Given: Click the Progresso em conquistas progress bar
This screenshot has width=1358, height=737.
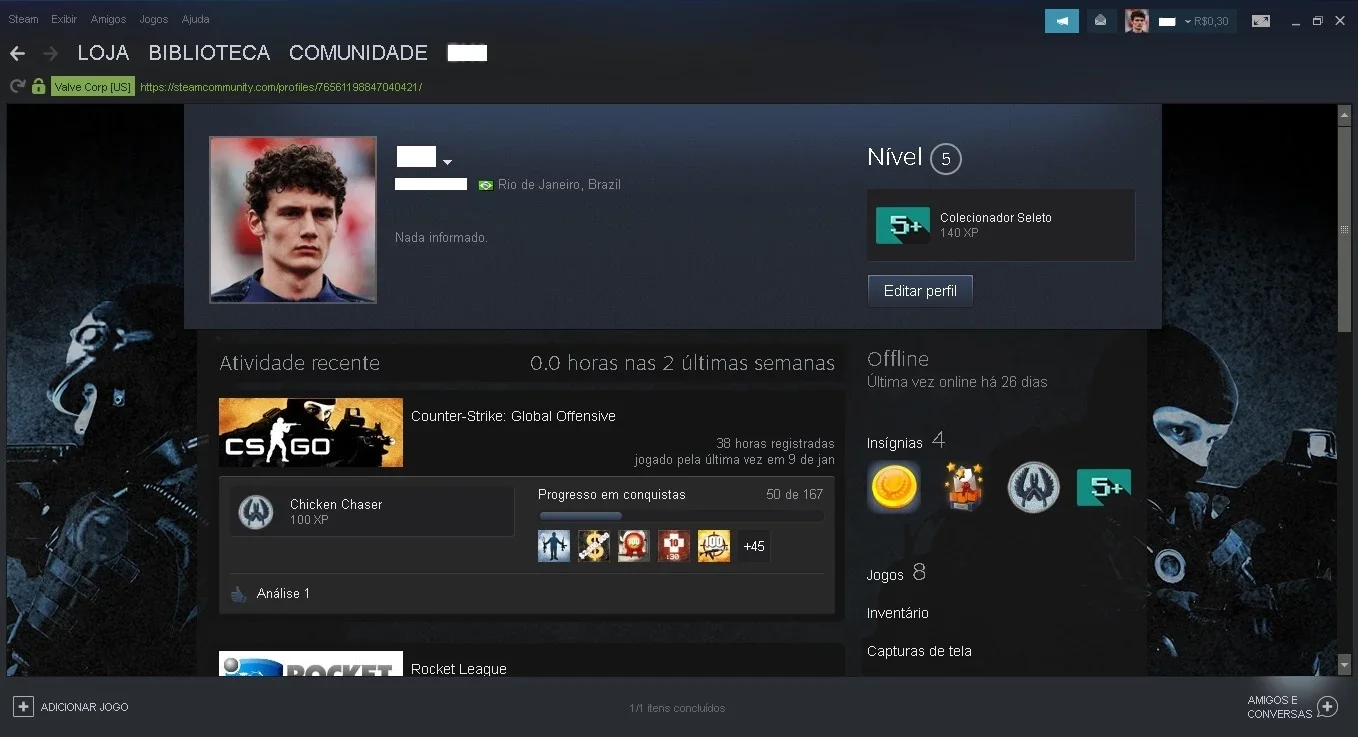Looking at the screenshot, I should tap(681, 516).
